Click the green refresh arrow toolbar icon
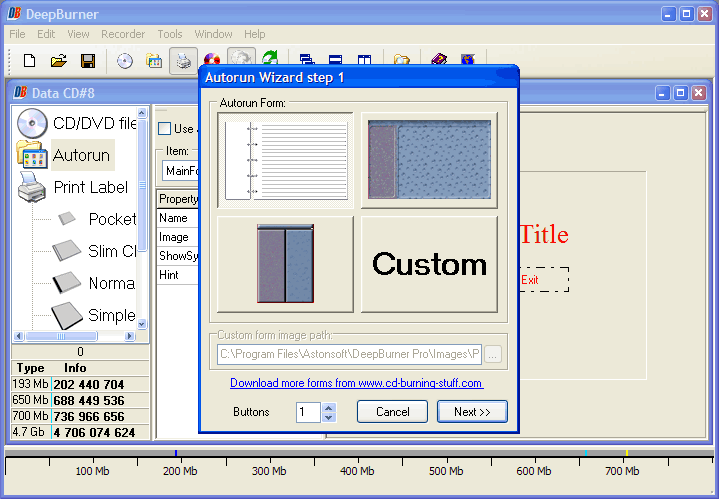Screen dimensions: 719x499 pos(270,60)
